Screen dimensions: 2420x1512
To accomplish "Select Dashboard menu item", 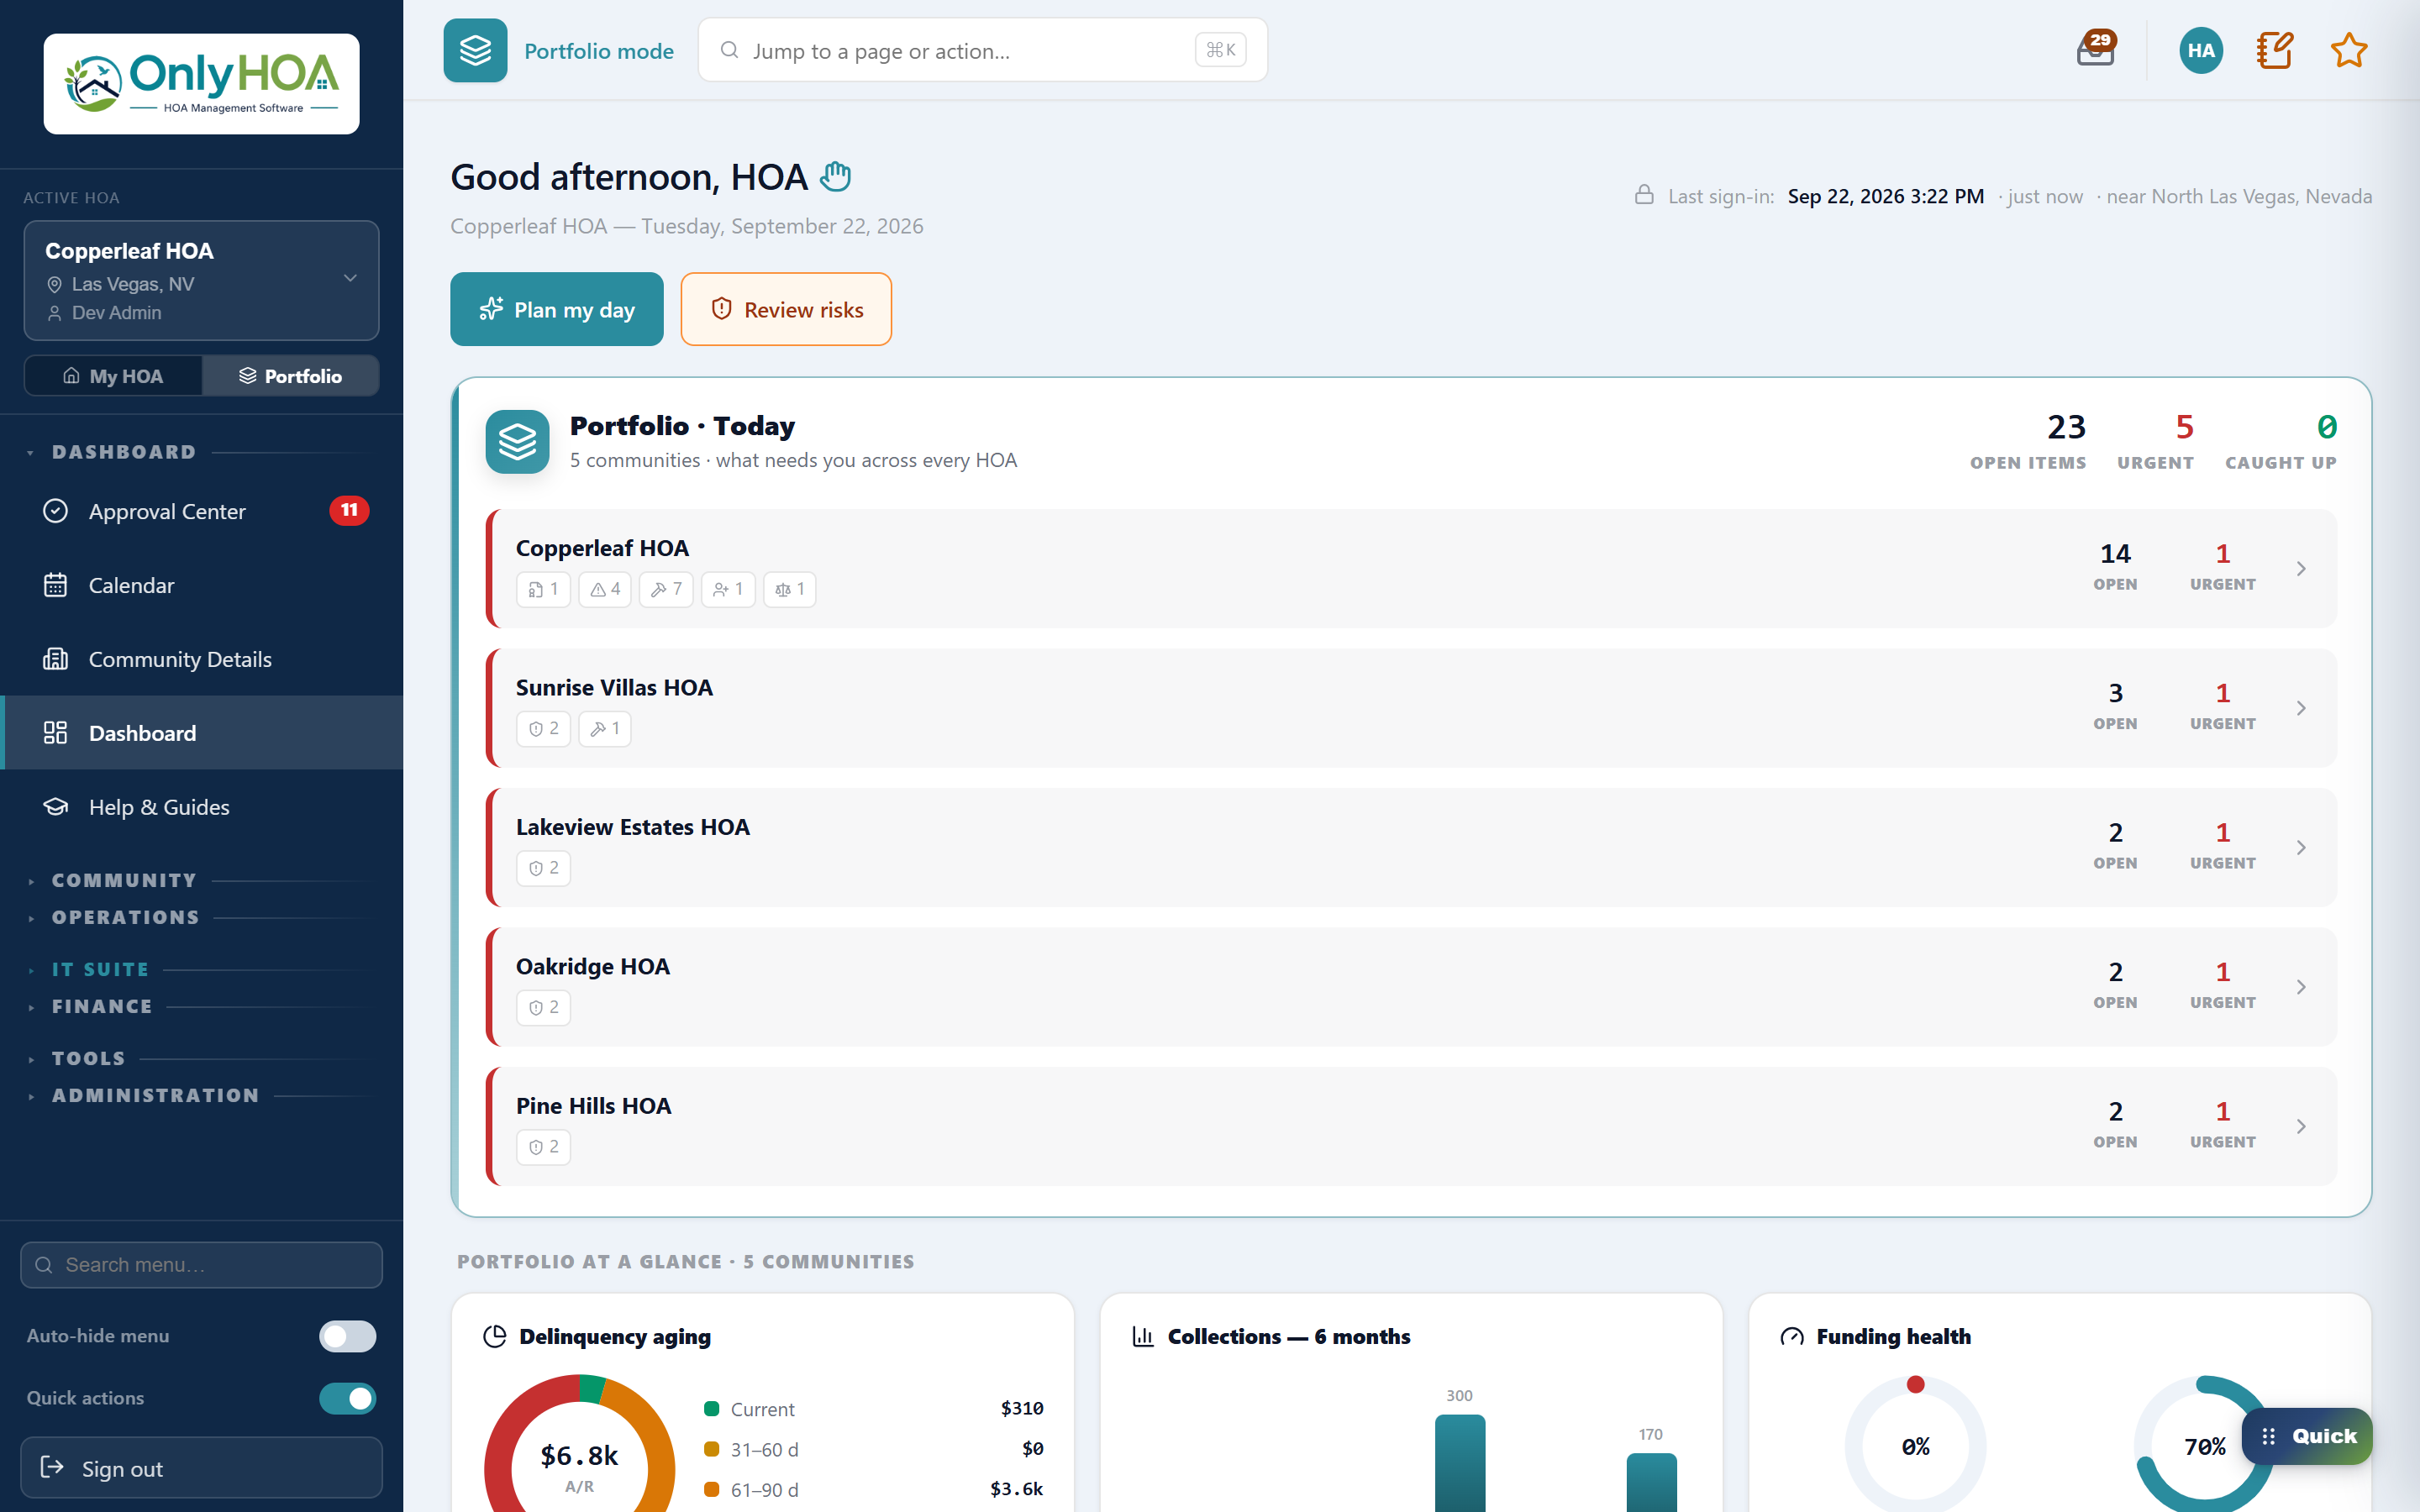I will (x=201, y=733).
